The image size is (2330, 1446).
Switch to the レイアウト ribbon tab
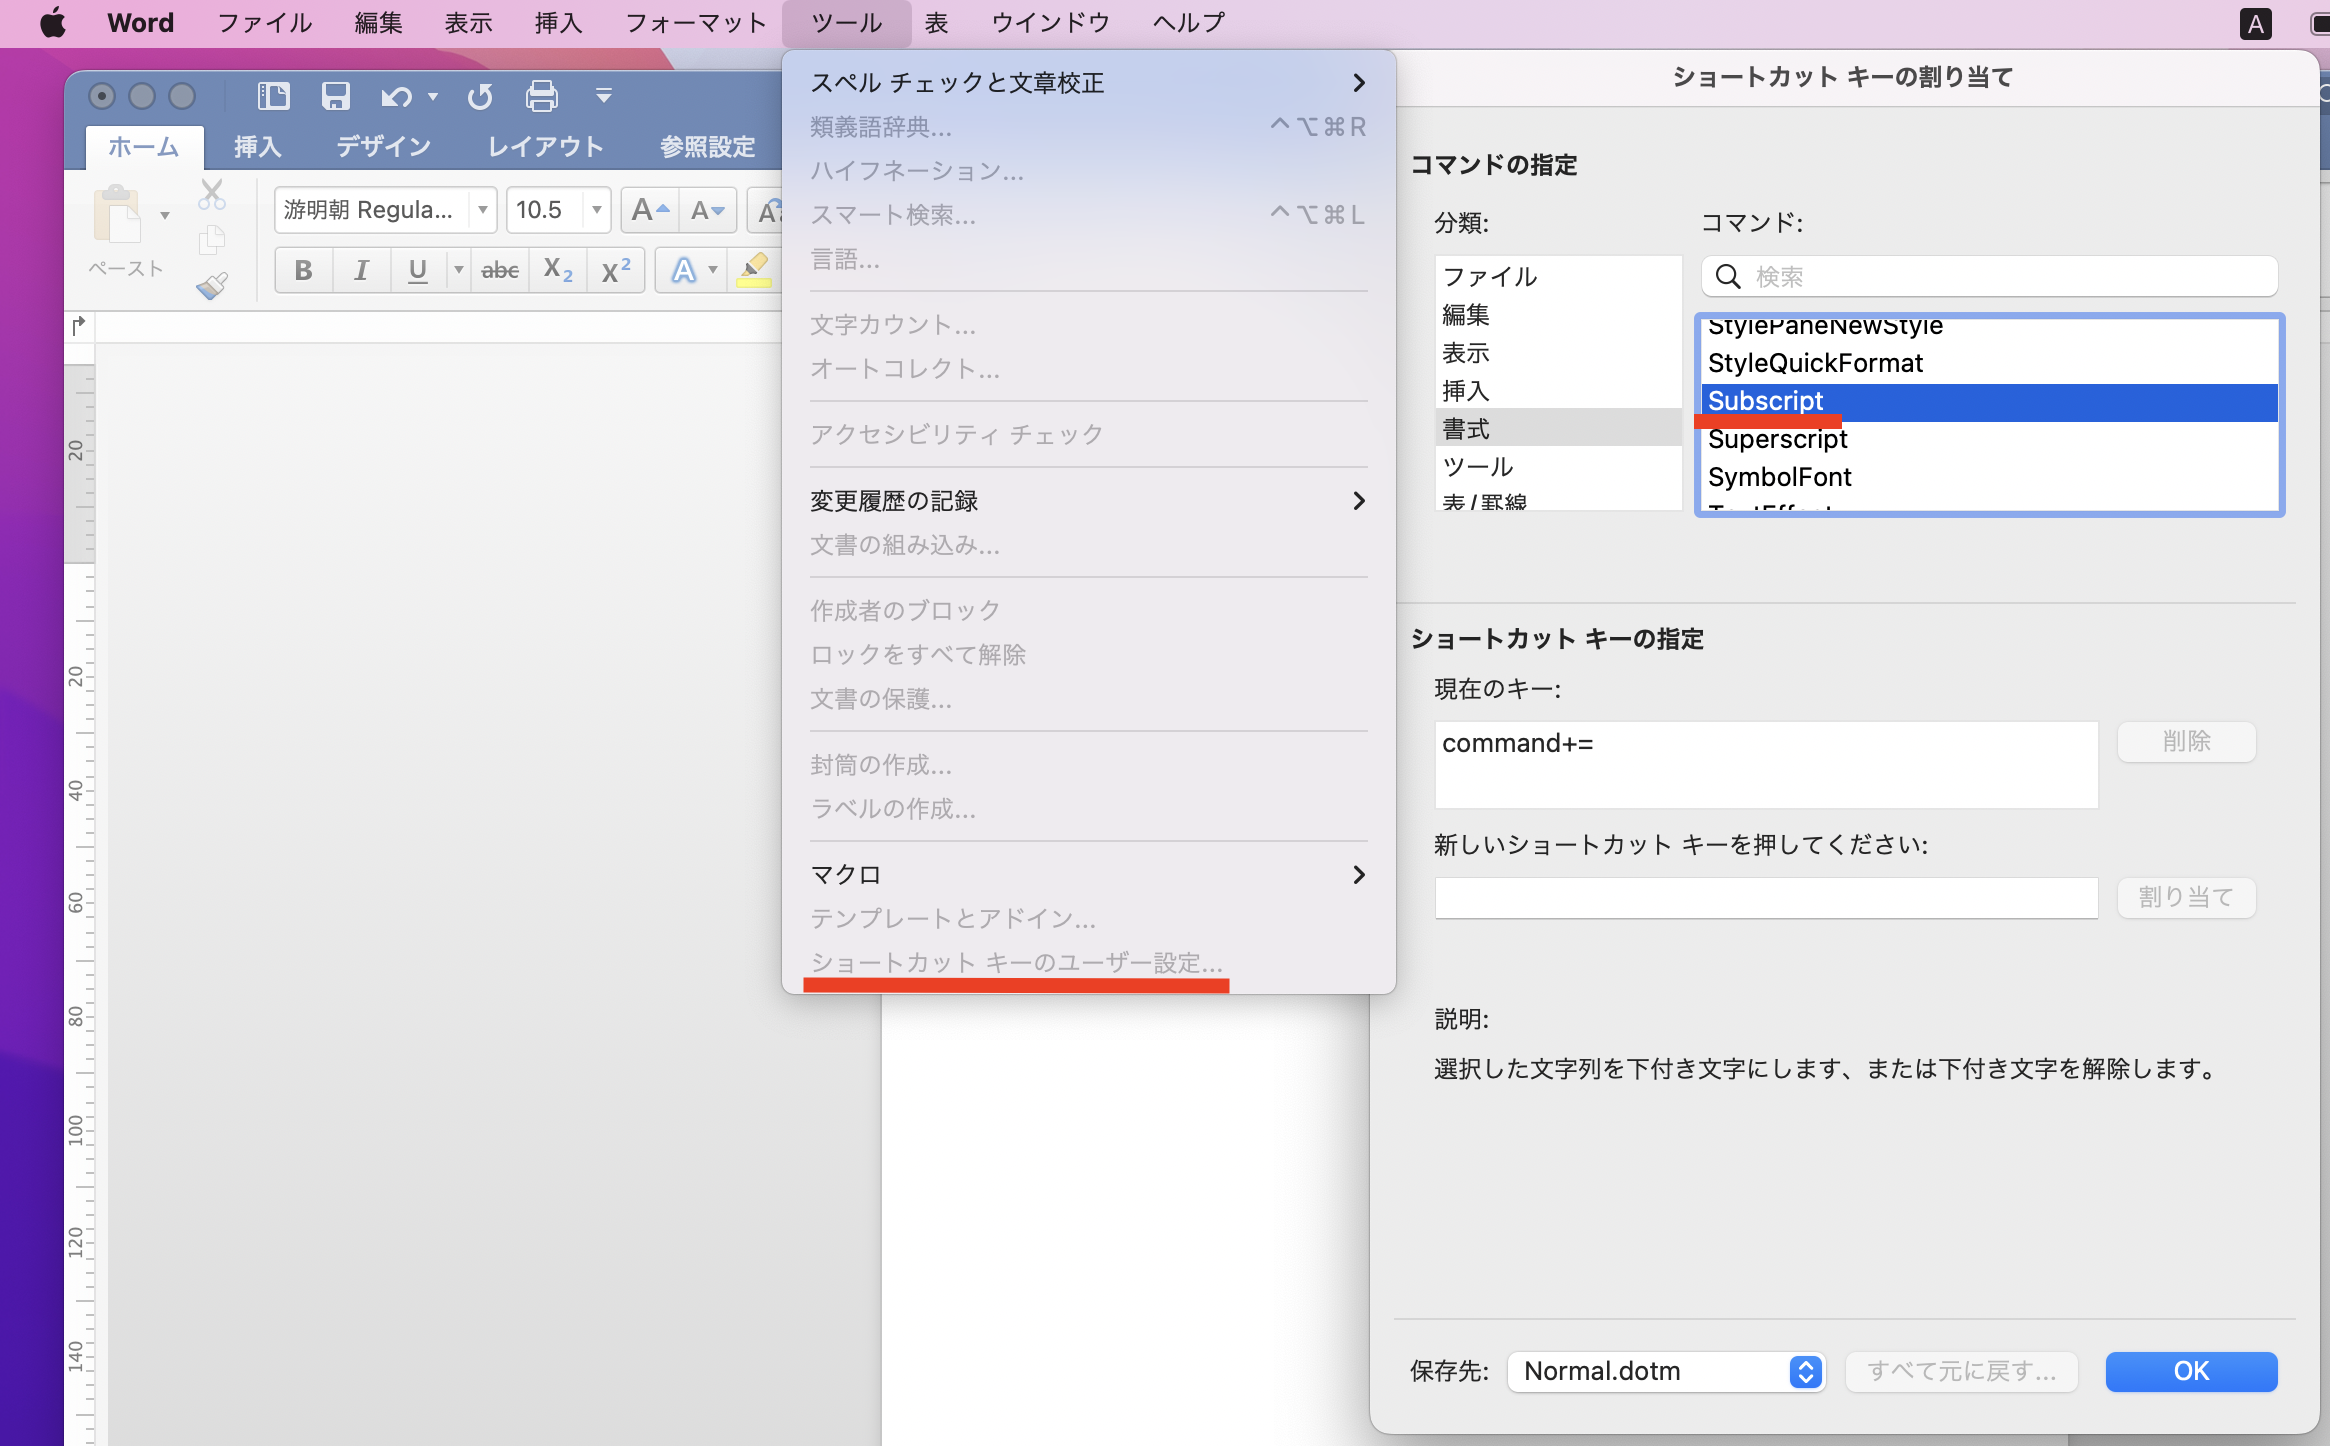click(545, 147)
